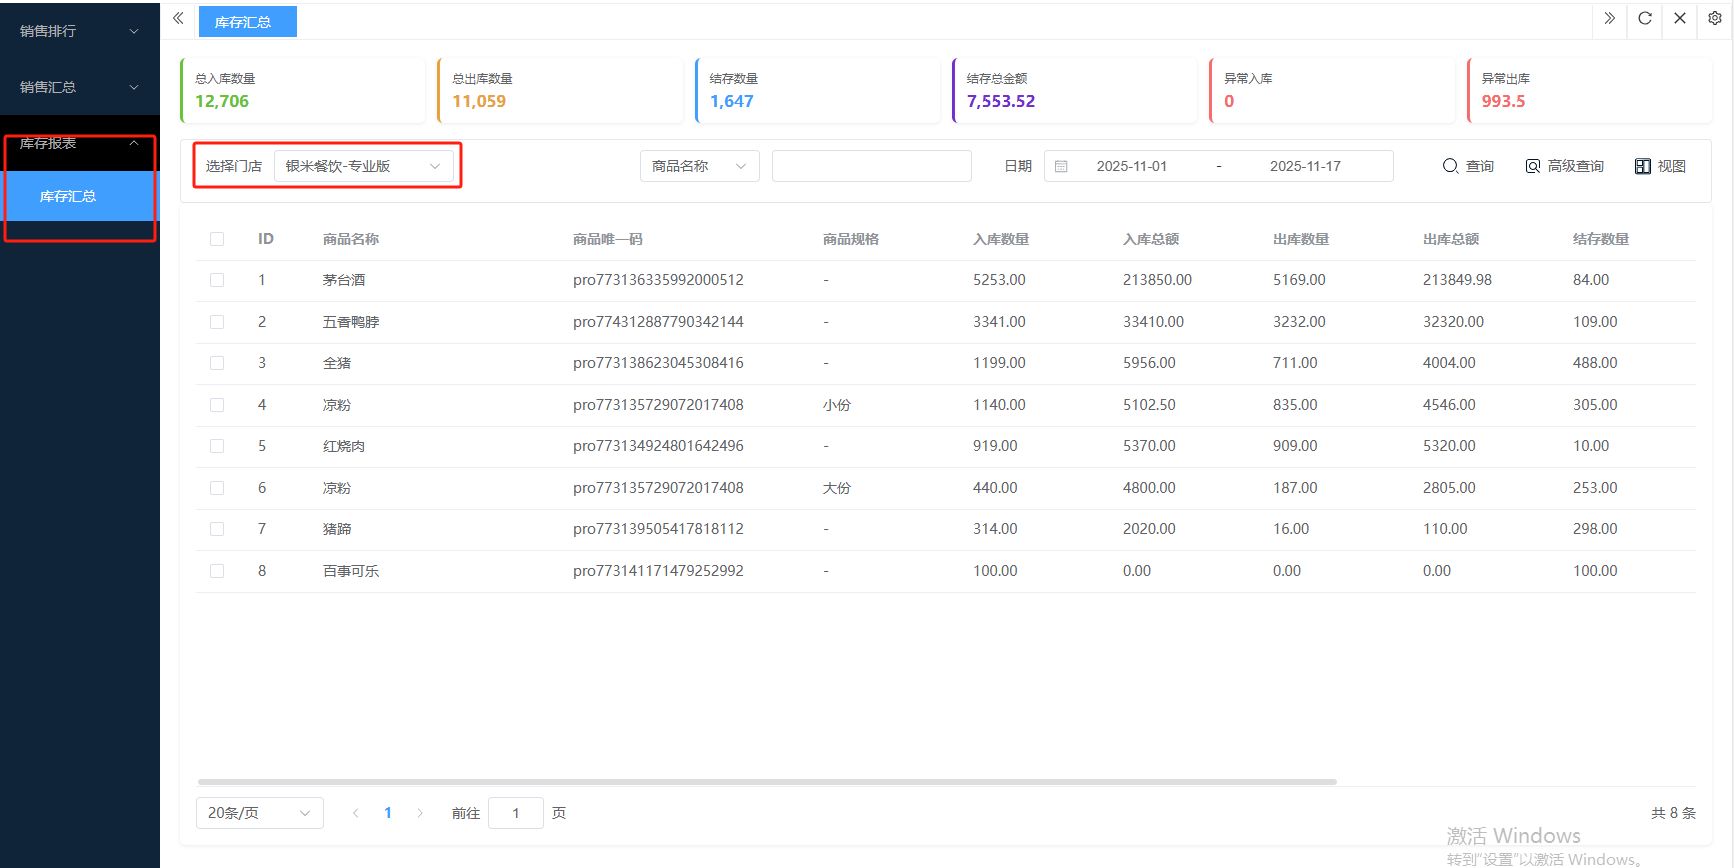This screenshot has width=1734, height=868.
Task: Select the checkbox for 红烧肉 row
Action: pyautogui.click(x=217, y=446)
